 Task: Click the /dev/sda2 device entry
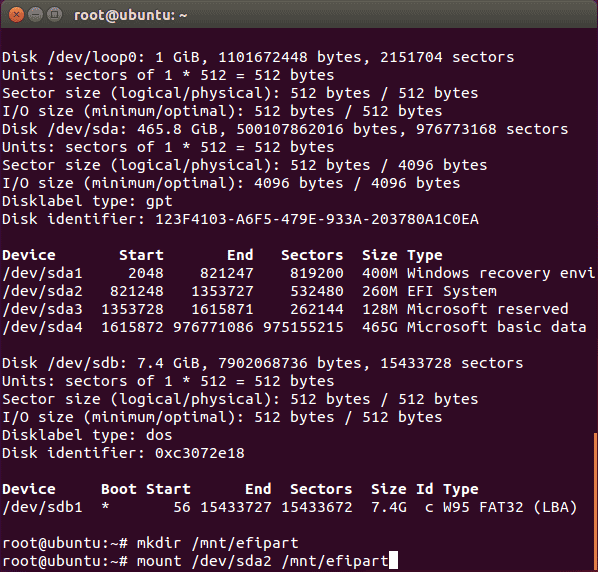click(42, 291)
